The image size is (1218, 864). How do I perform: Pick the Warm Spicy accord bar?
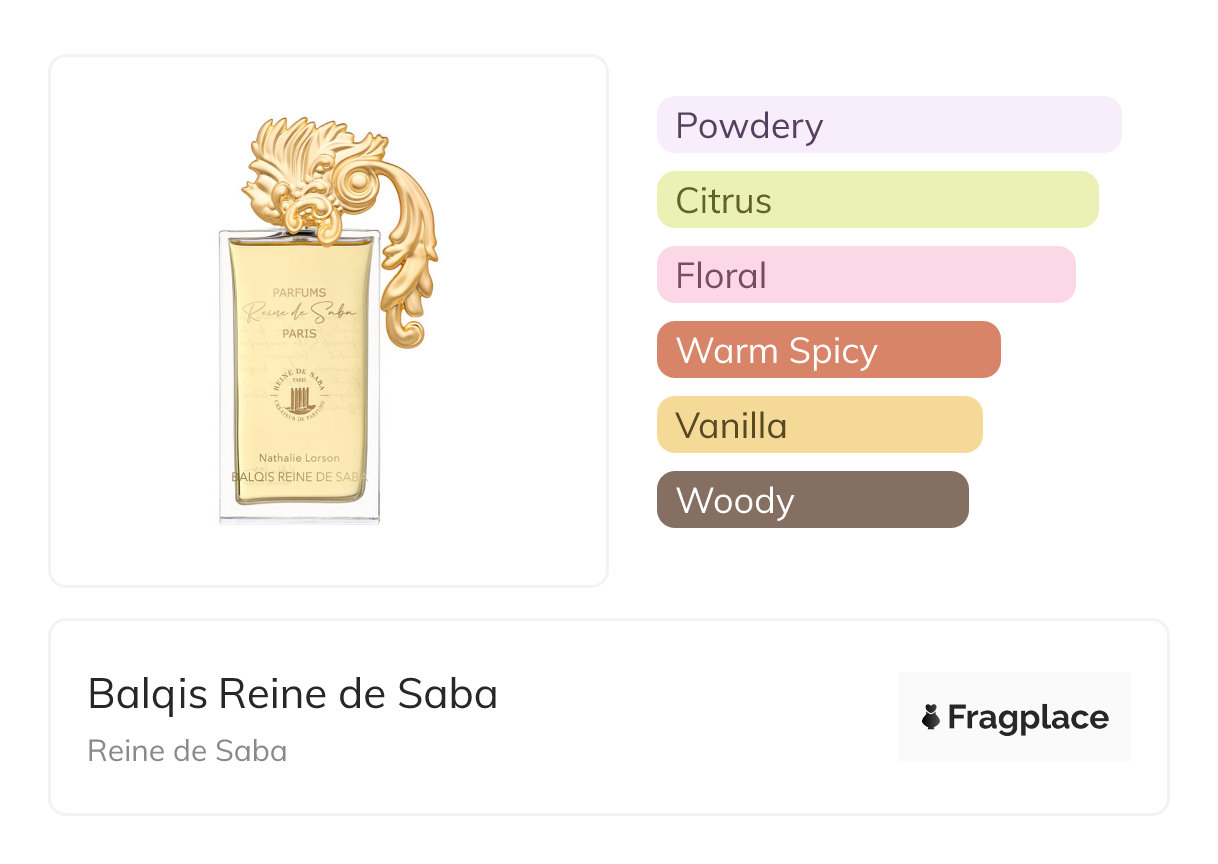(x=828, y=350)
